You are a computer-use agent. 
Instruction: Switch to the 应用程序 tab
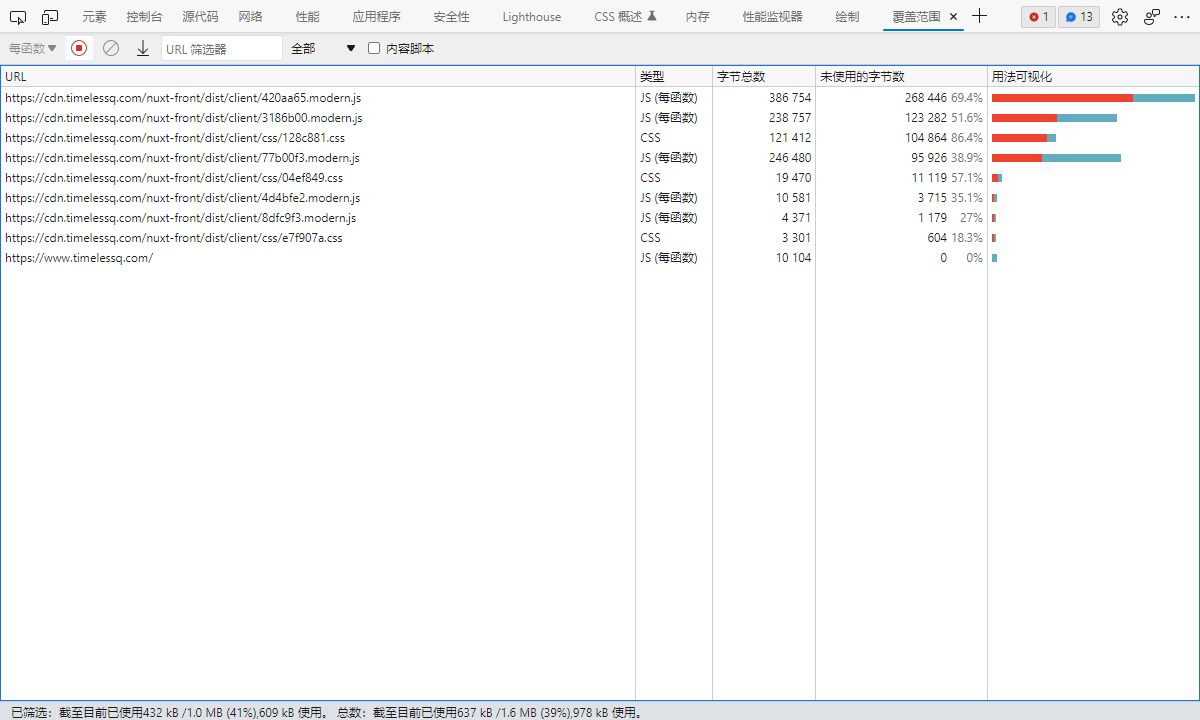(376, 17)
